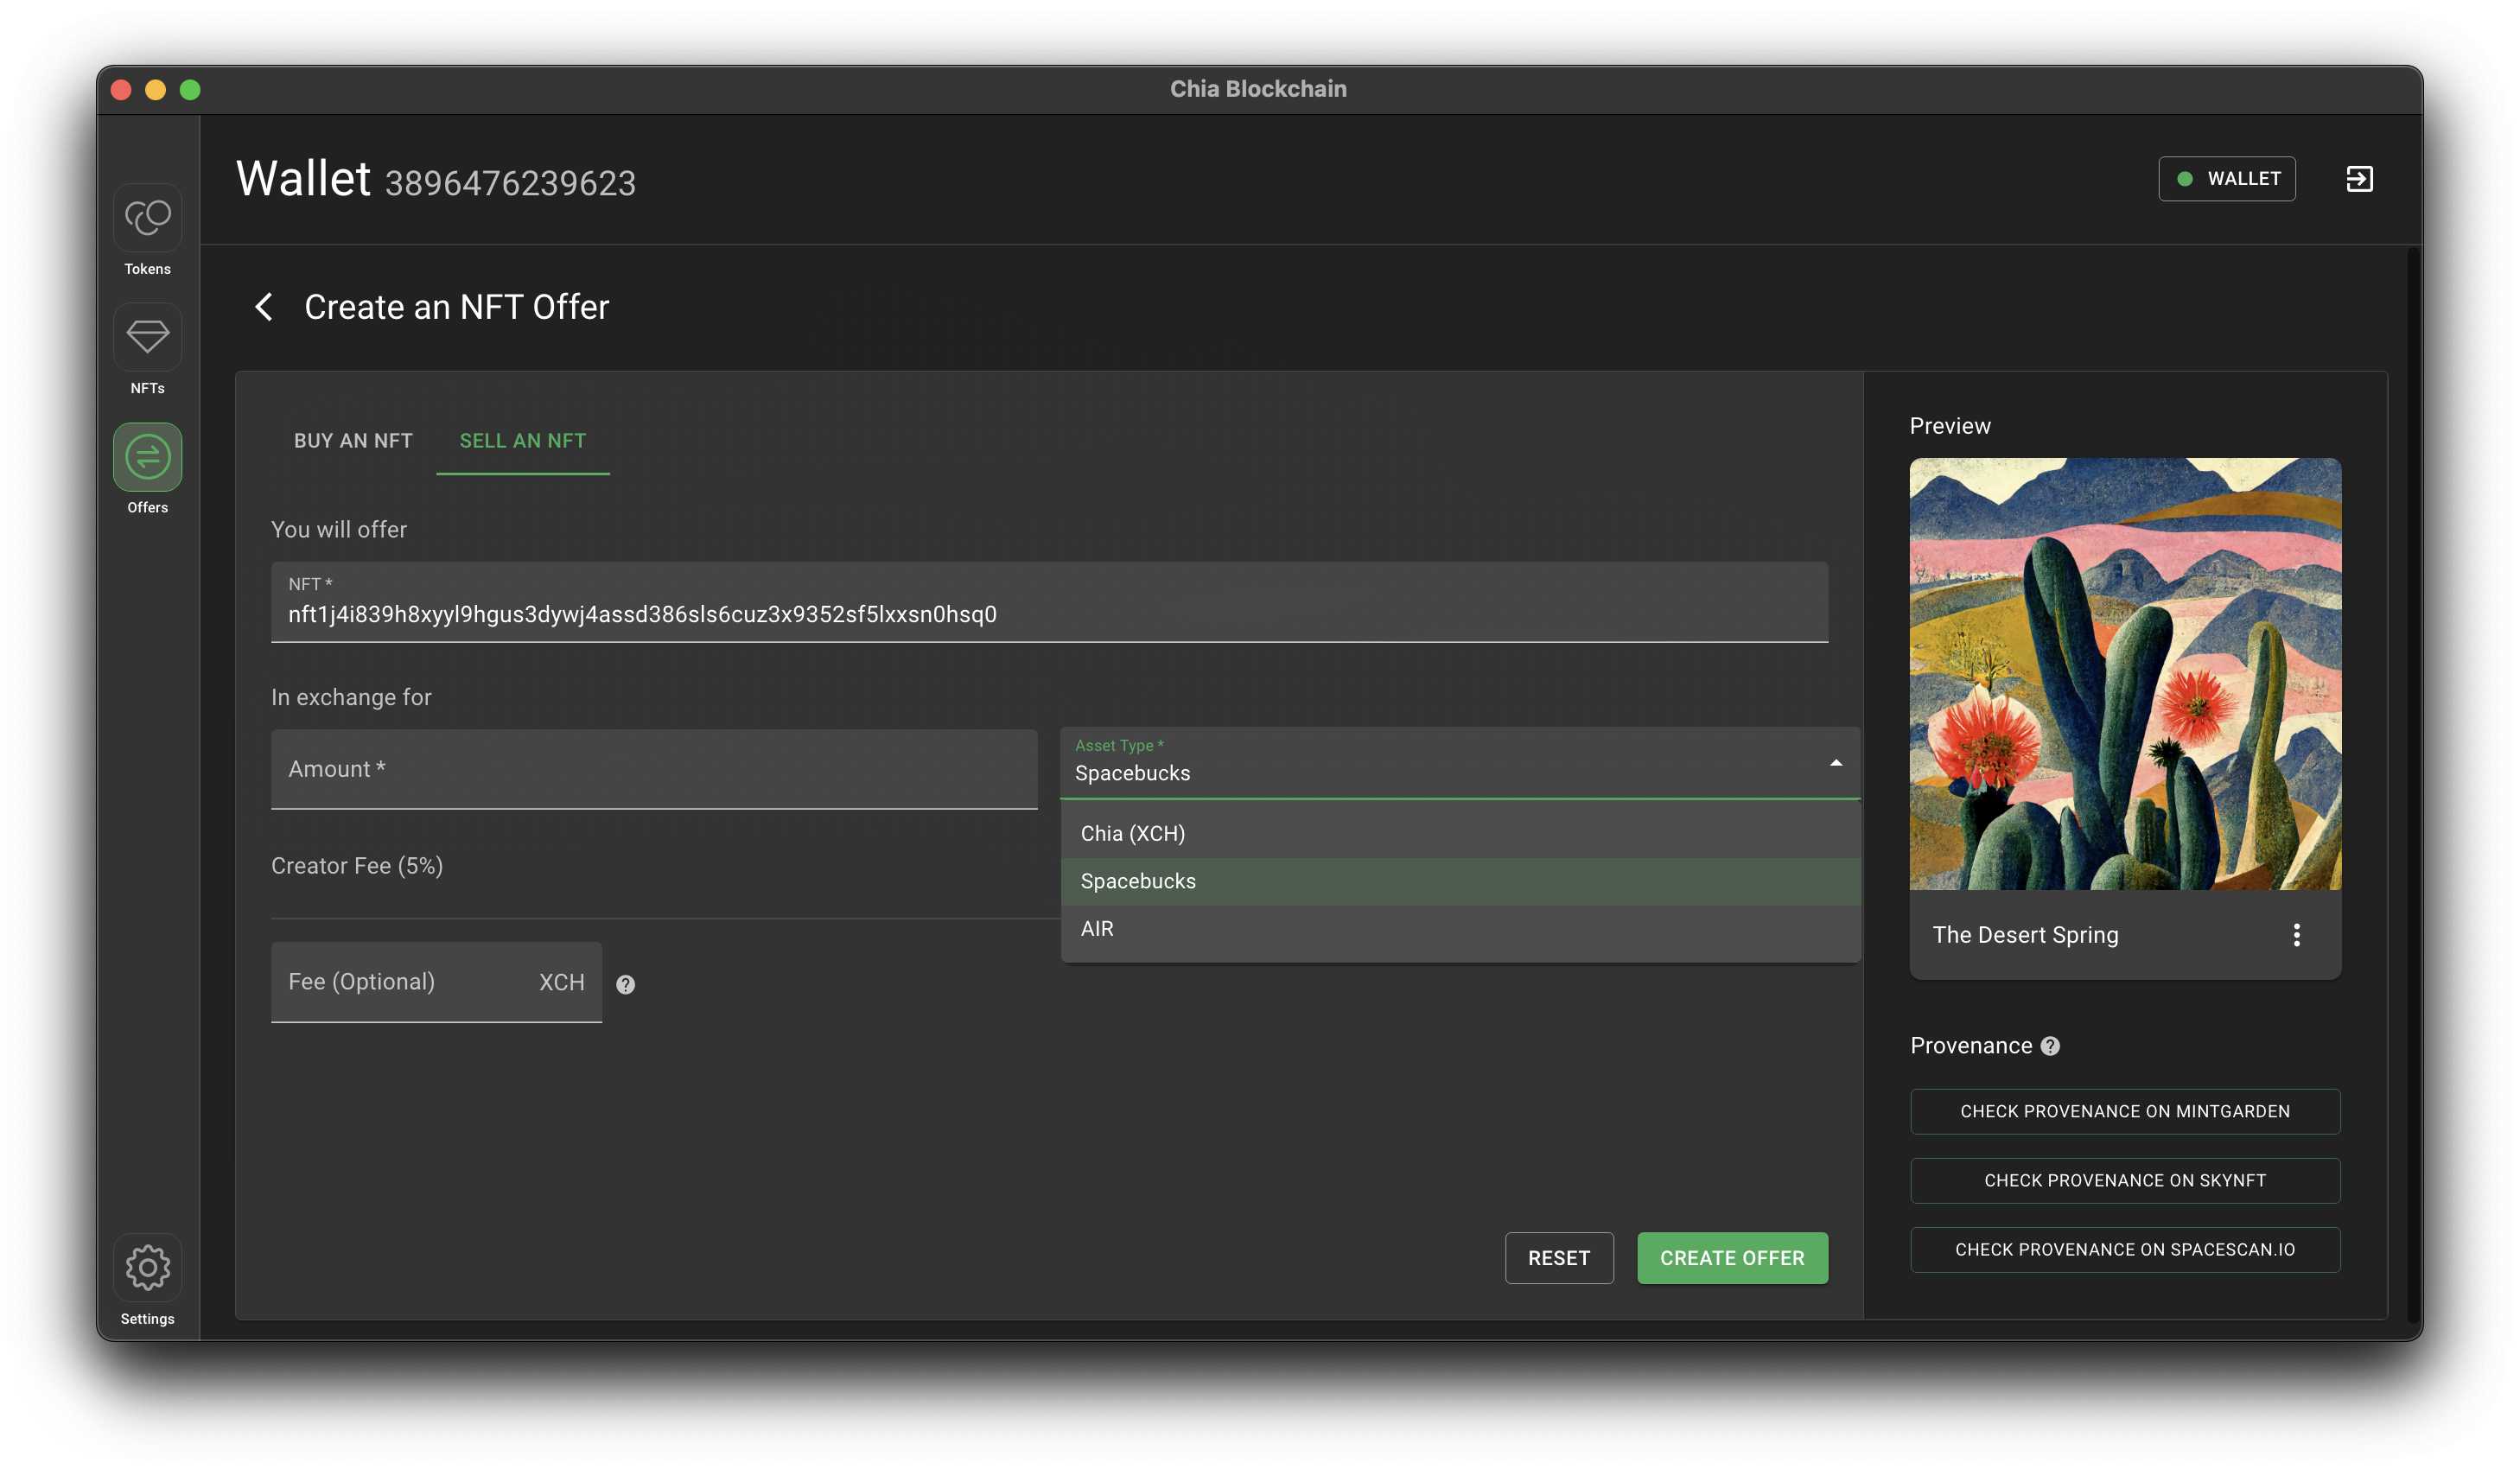
Task: Click the logout icon in header
Action: tap(2359, 179)
